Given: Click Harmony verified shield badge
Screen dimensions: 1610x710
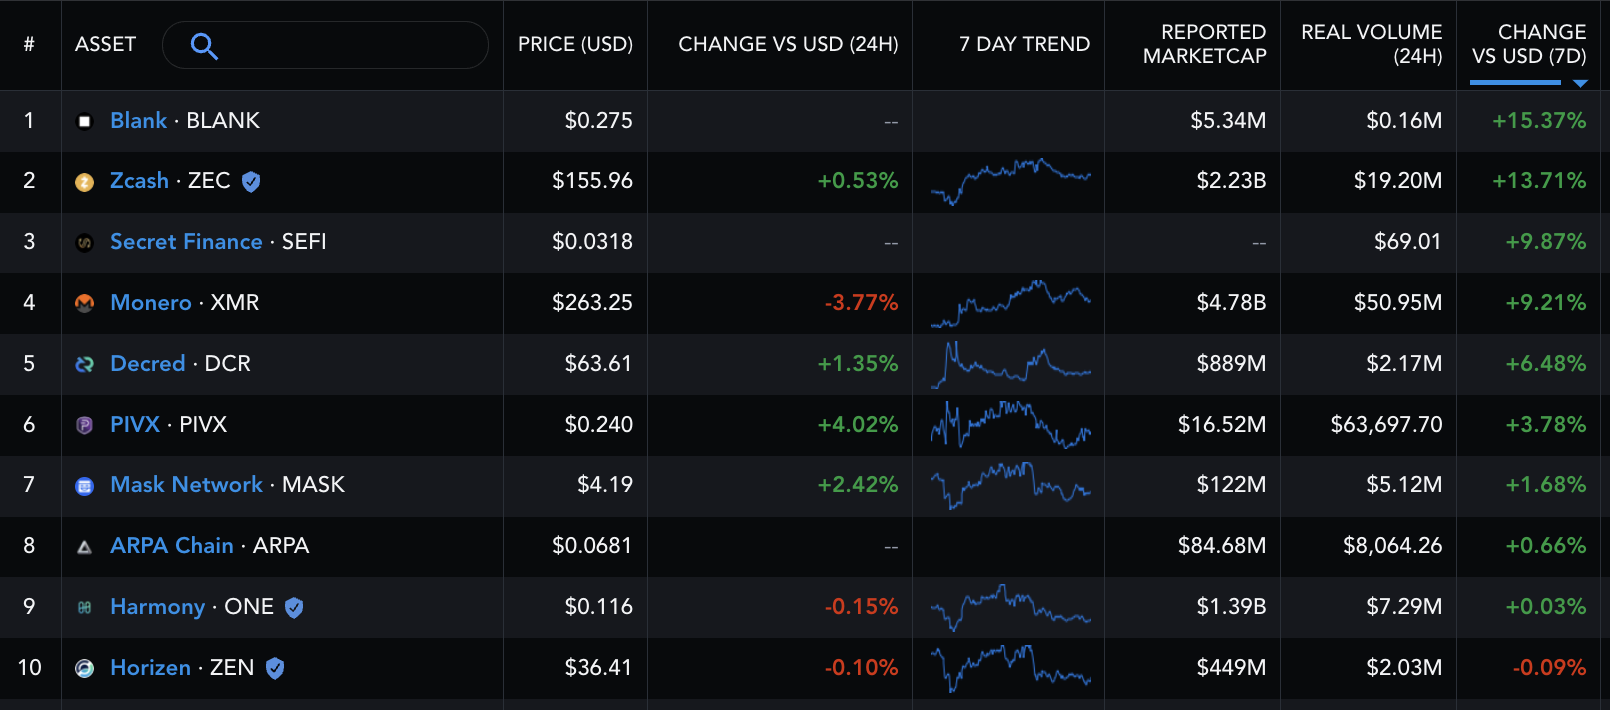Looking at the screenshot, I should [x=294, y=607].
